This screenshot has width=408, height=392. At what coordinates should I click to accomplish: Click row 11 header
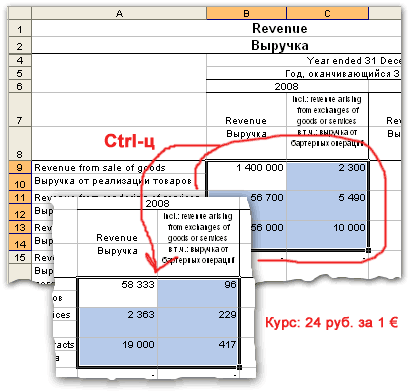click(20, 197)
